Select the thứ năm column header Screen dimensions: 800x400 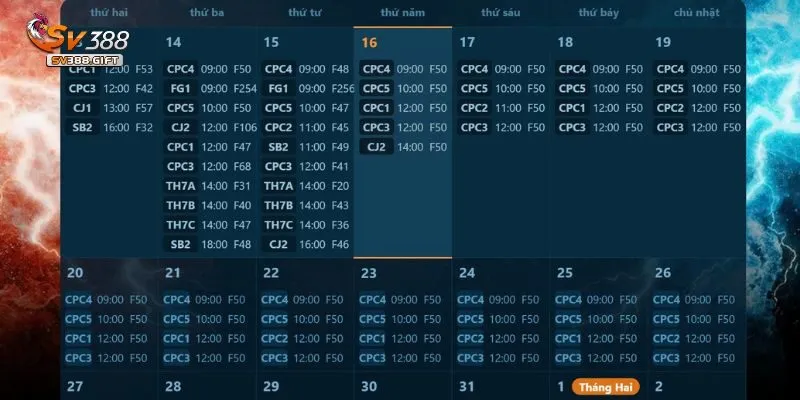(402, 13)
